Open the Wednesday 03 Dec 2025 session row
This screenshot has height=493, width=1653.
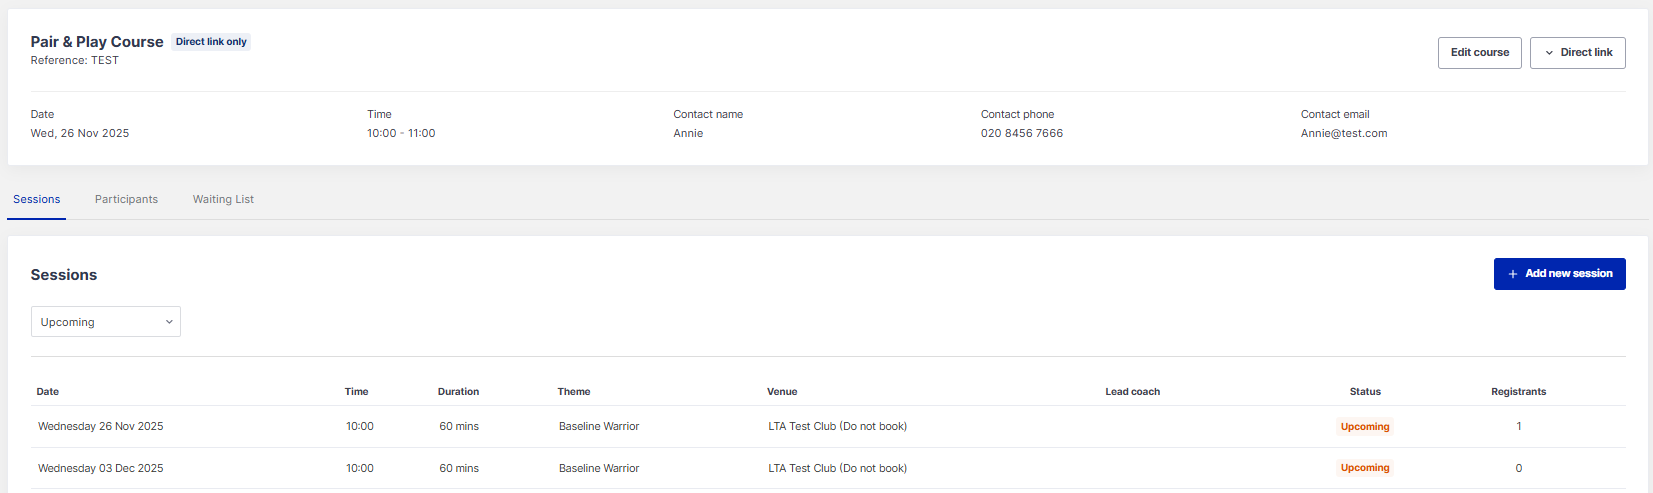pos(100,468)
